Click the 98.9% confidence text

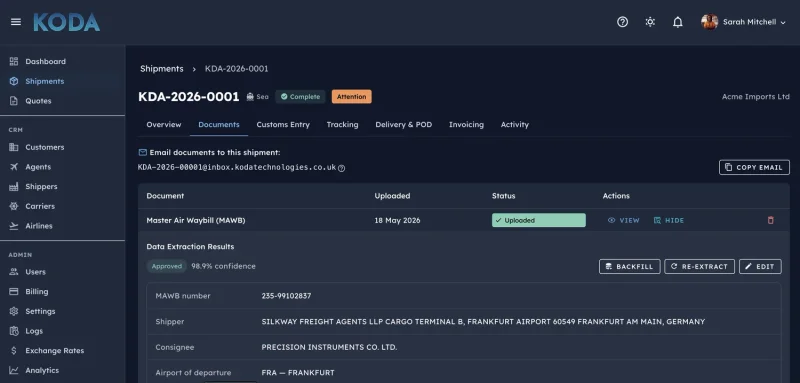223,266
